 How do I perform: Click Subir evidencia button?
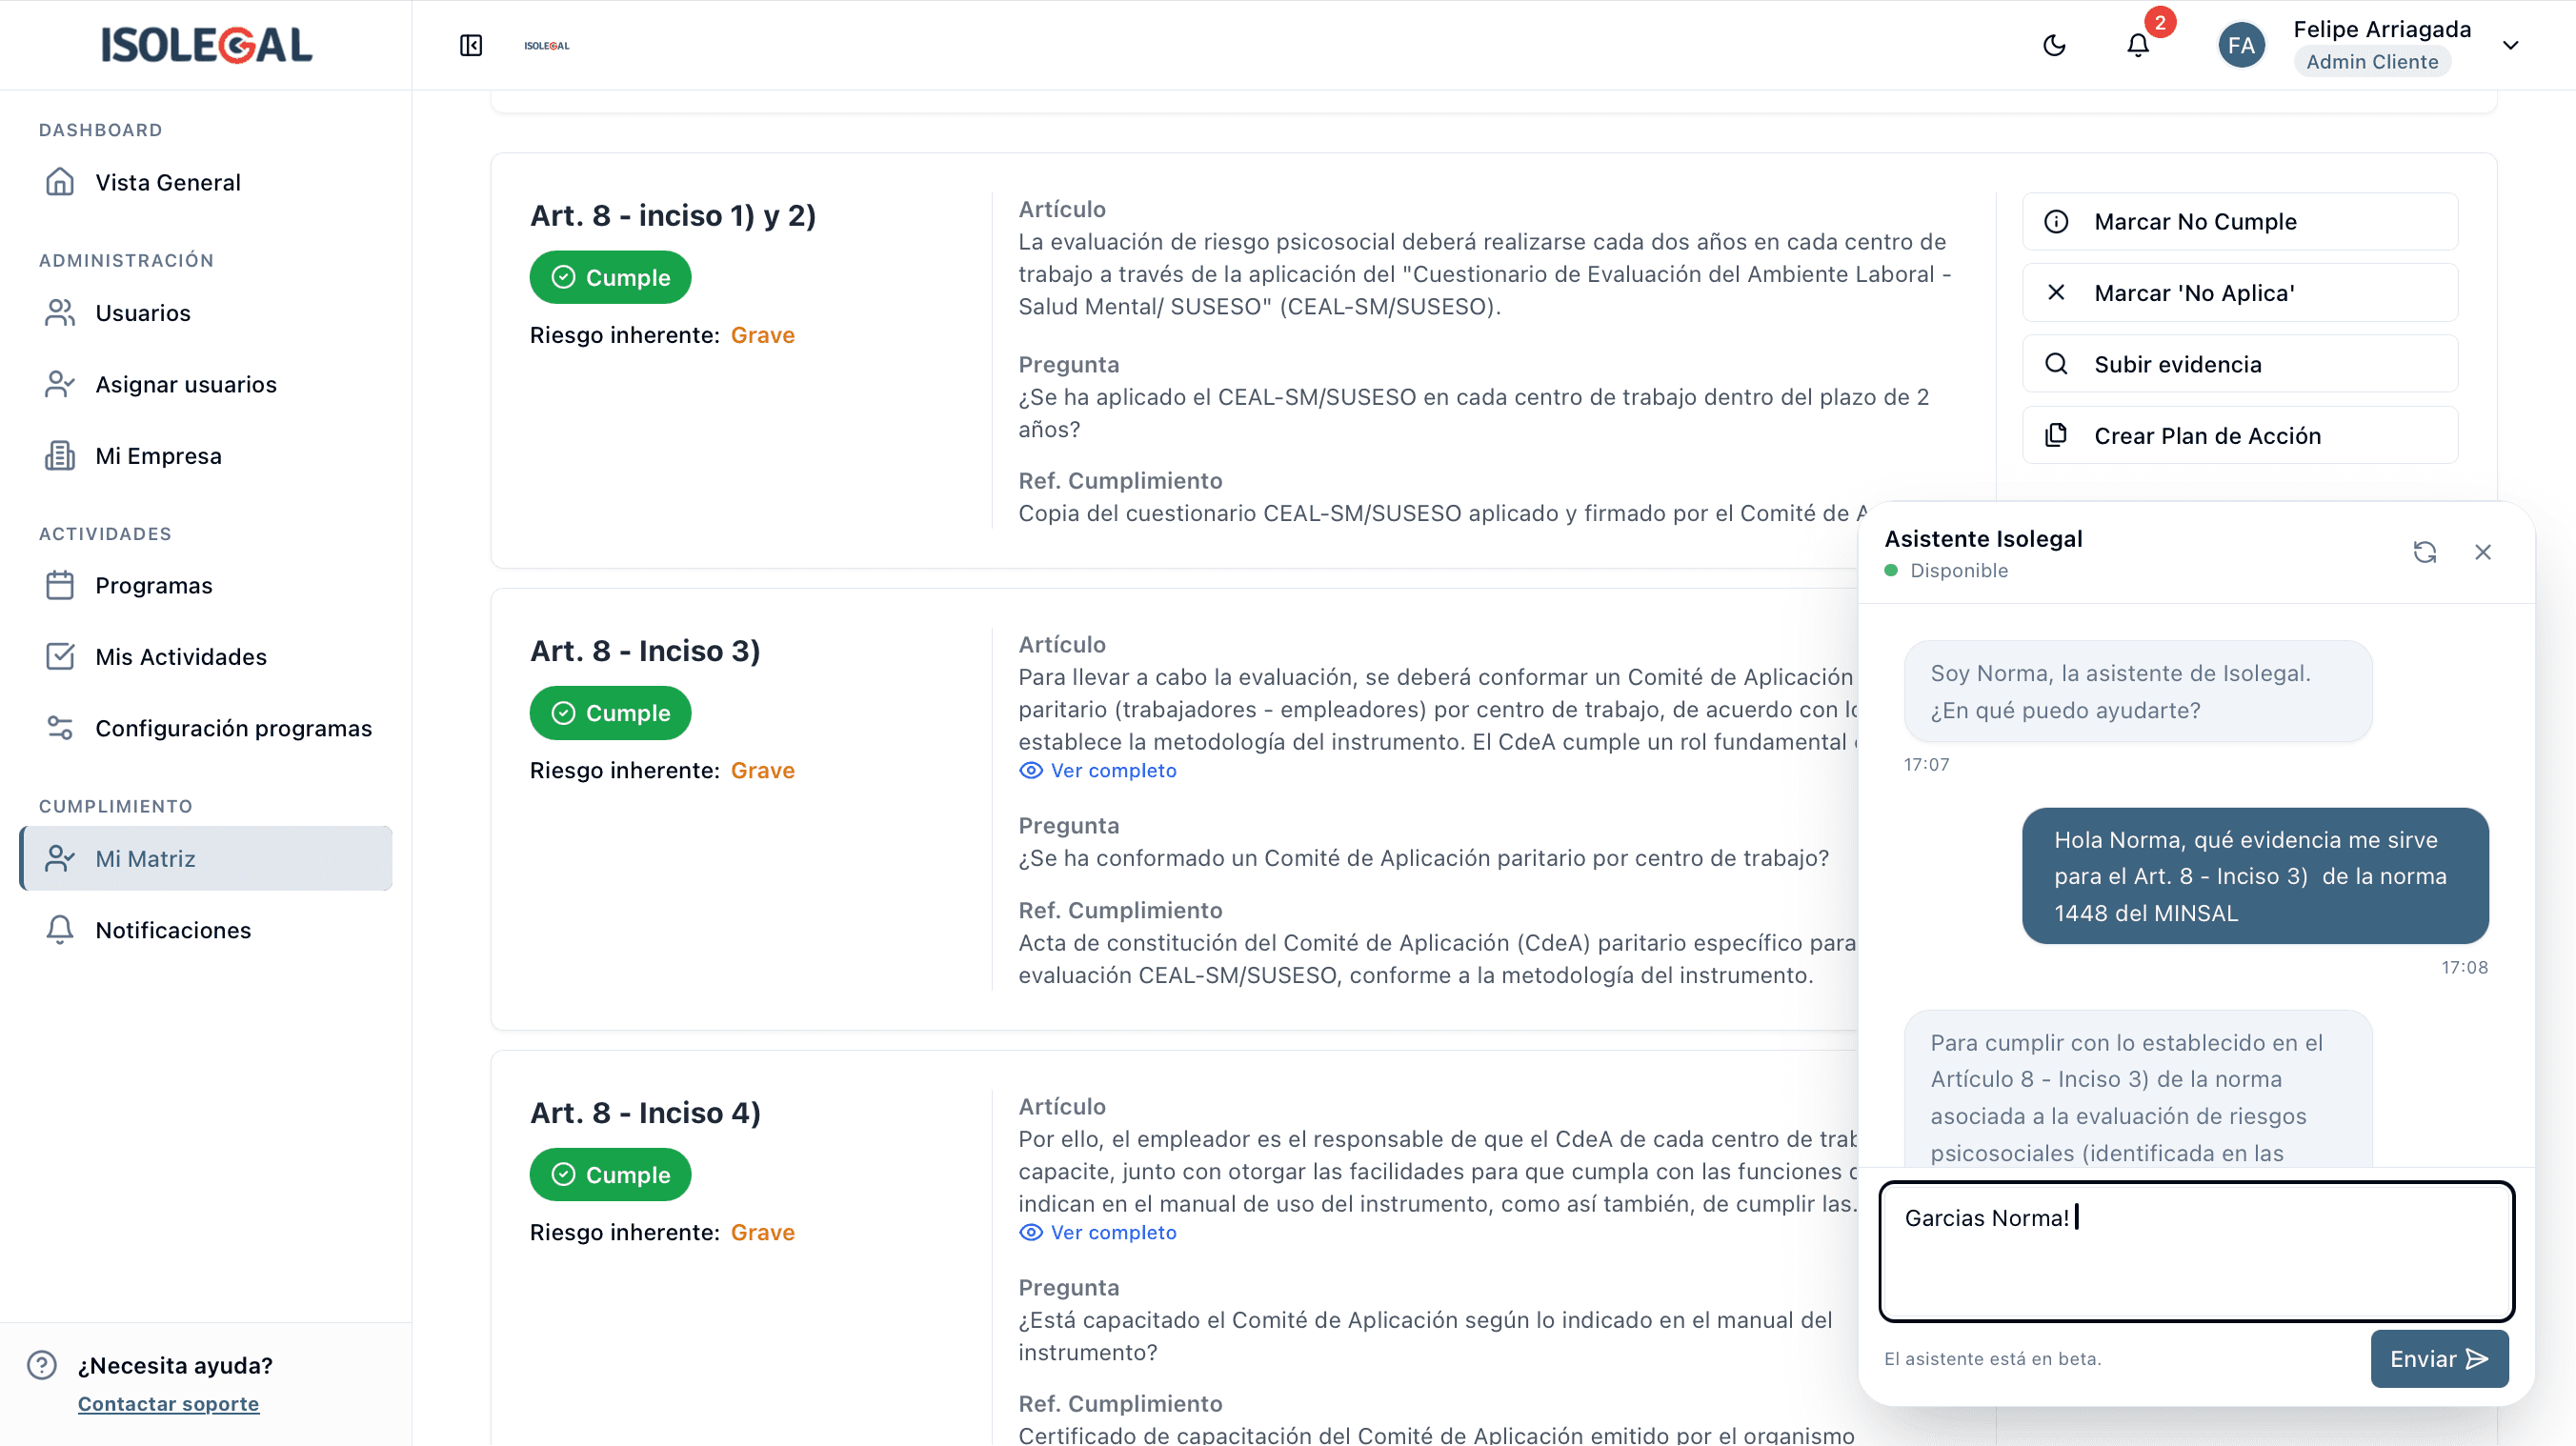coord(2240,364)
